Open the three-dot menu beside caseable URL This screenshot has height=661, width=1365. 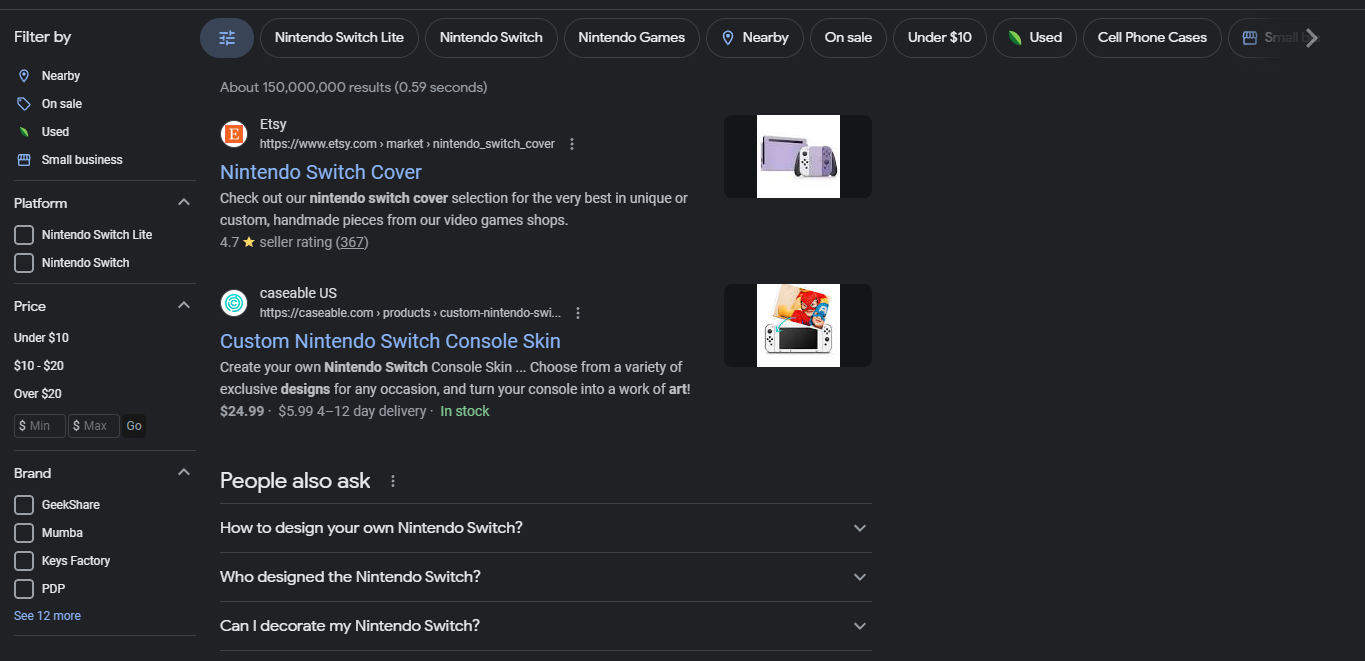578,313
